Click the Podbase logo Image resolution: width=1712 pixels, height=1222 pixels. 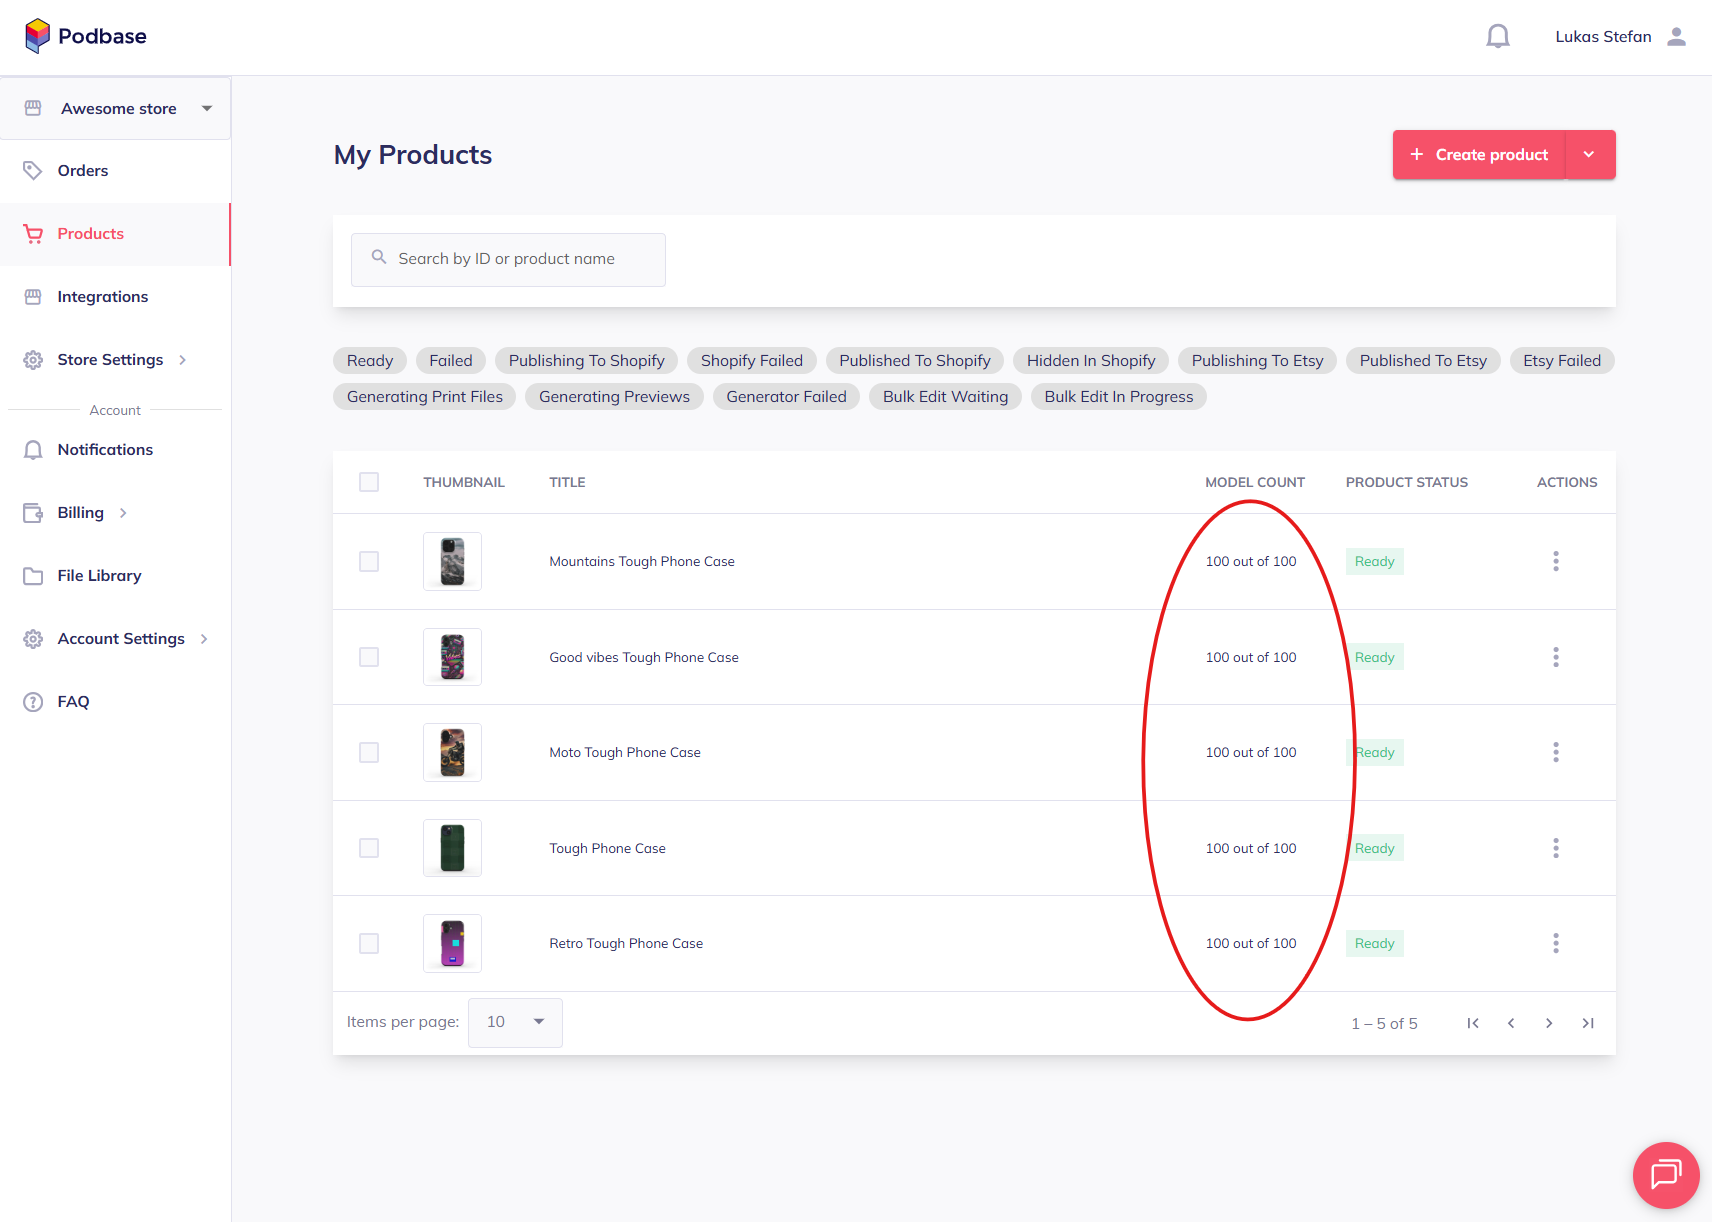click(86, 36)
